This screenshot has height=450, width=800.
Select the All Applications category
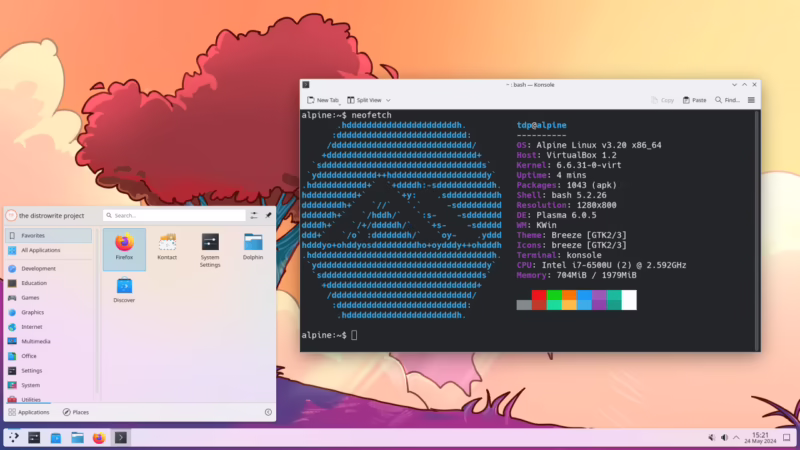click(48, 250)
